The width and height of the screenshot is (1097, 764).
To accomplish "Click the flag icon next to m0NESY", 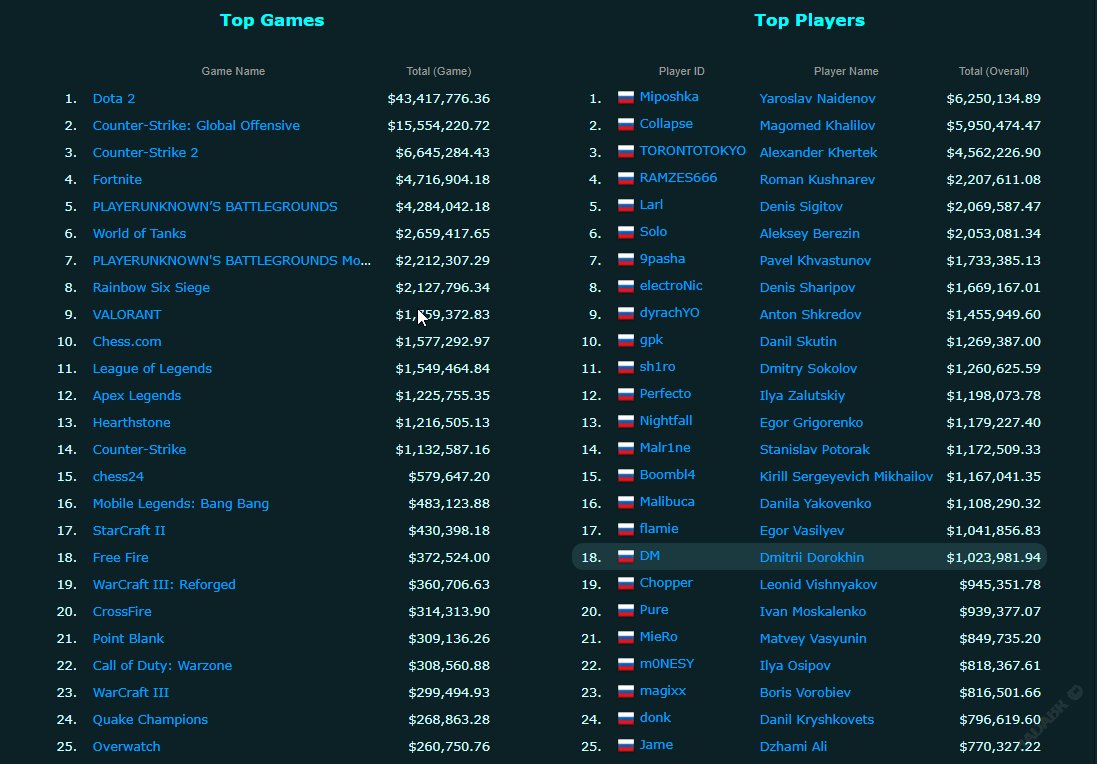I will [x=626, y=665].
